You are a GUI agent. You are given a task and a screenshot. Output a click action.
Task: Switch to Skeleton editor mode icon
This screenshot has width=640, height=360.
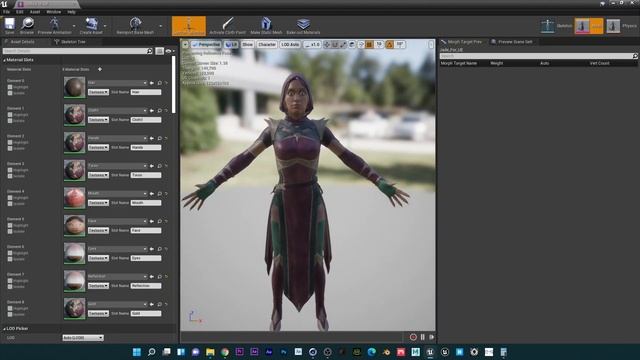547,26
